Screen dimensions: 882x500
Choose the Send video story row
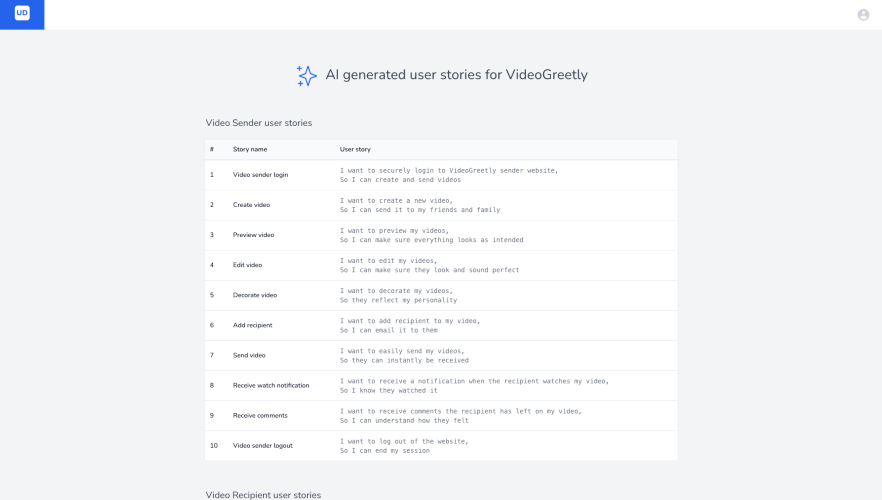click(x=441, y=355)
